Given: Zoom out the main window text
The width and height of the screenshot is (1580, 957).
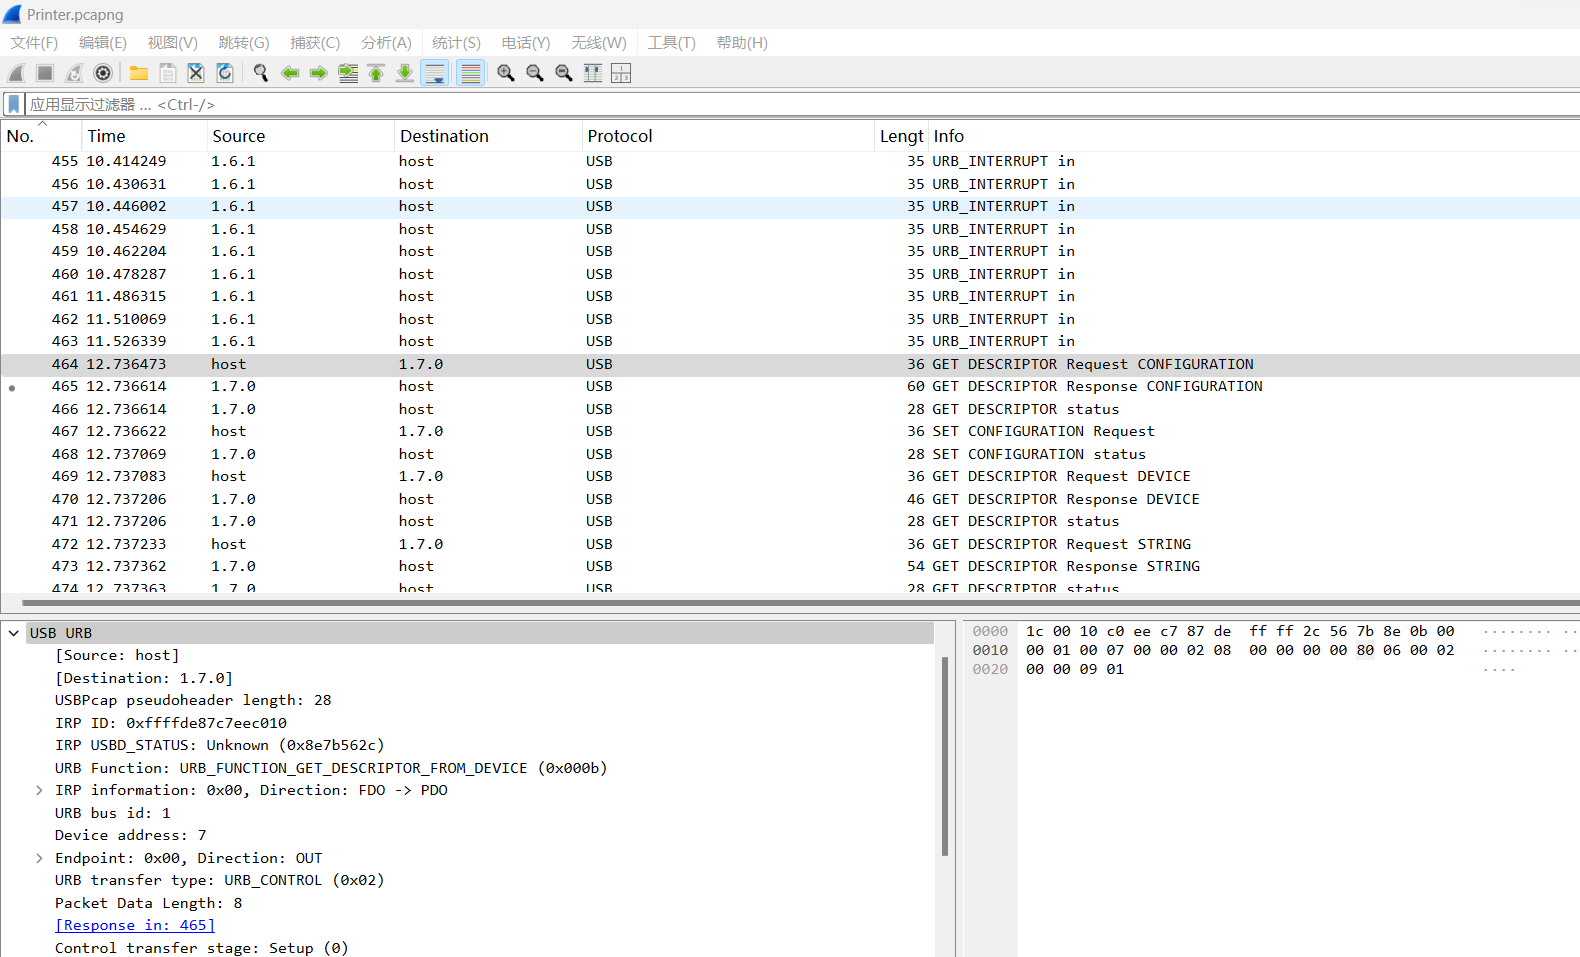Looking at the screenshot, I should pos(535,73).
